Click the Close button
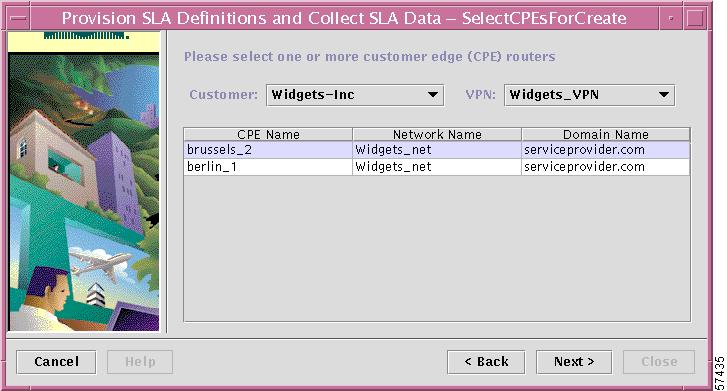This screenshot has width=727, height=391. tap(659, 362)
